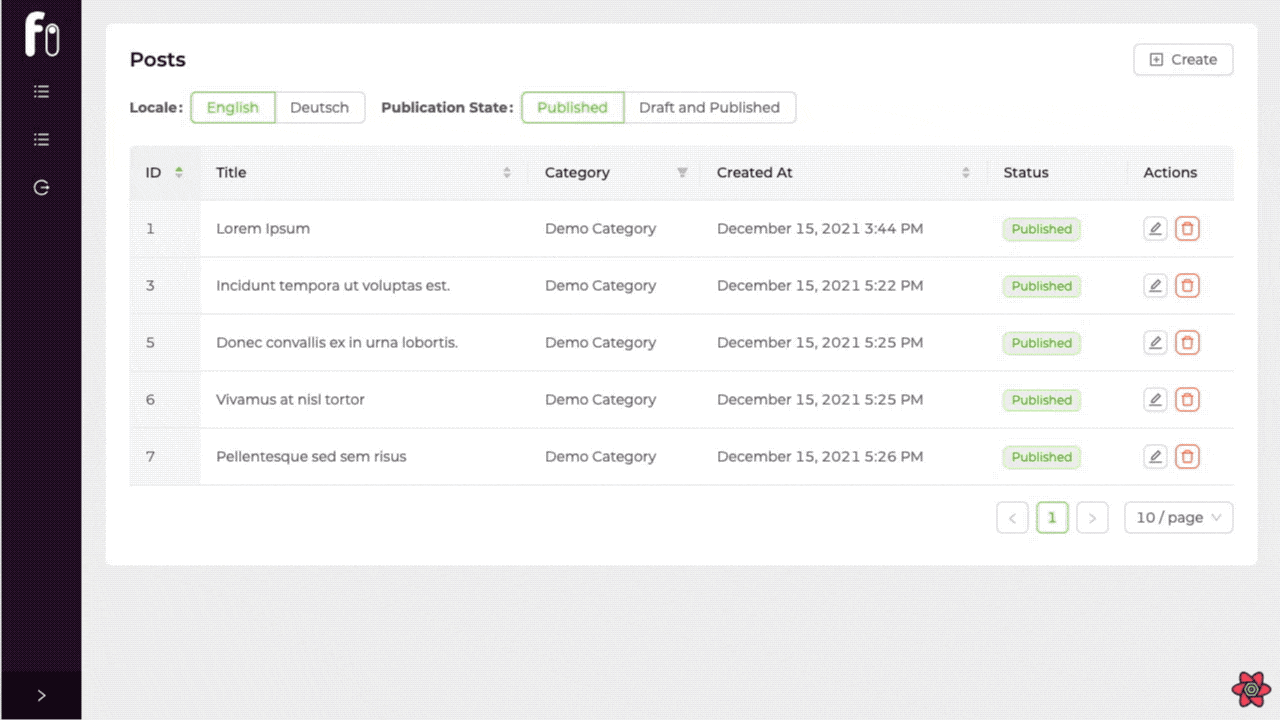Open the second list icon in sidebar
1280x720 pixels.
pos(41,140)
